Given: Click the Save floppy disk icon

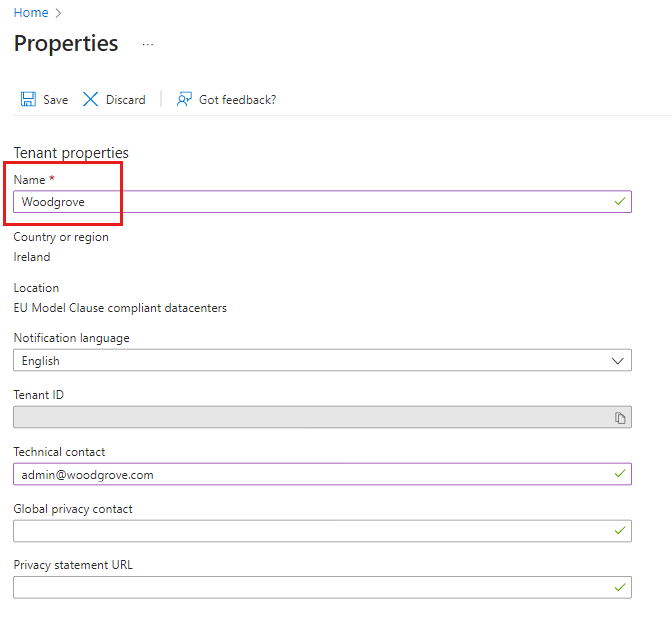Looking at the screenshot, I should tap(28, 100).
